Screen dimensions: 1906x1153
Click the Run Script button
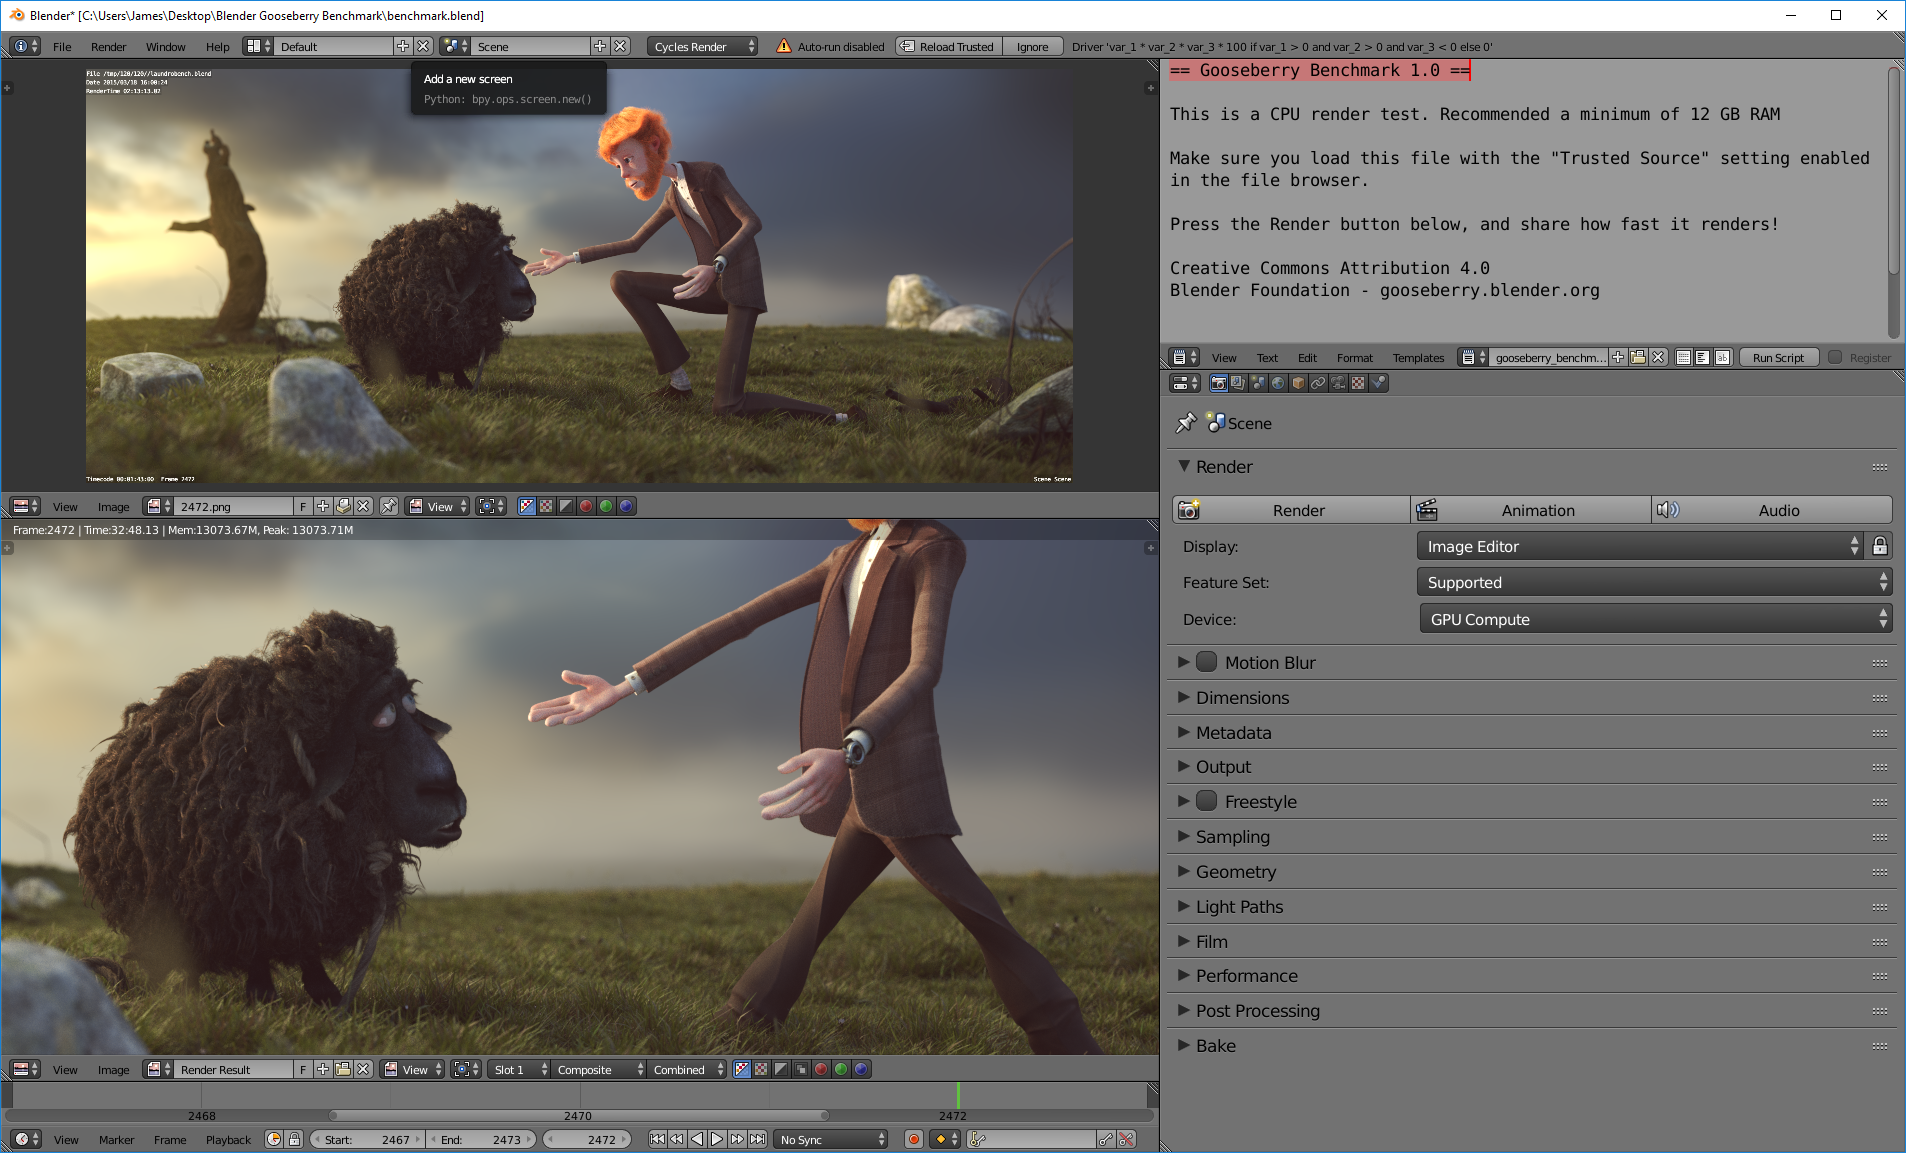[1778, 358]
